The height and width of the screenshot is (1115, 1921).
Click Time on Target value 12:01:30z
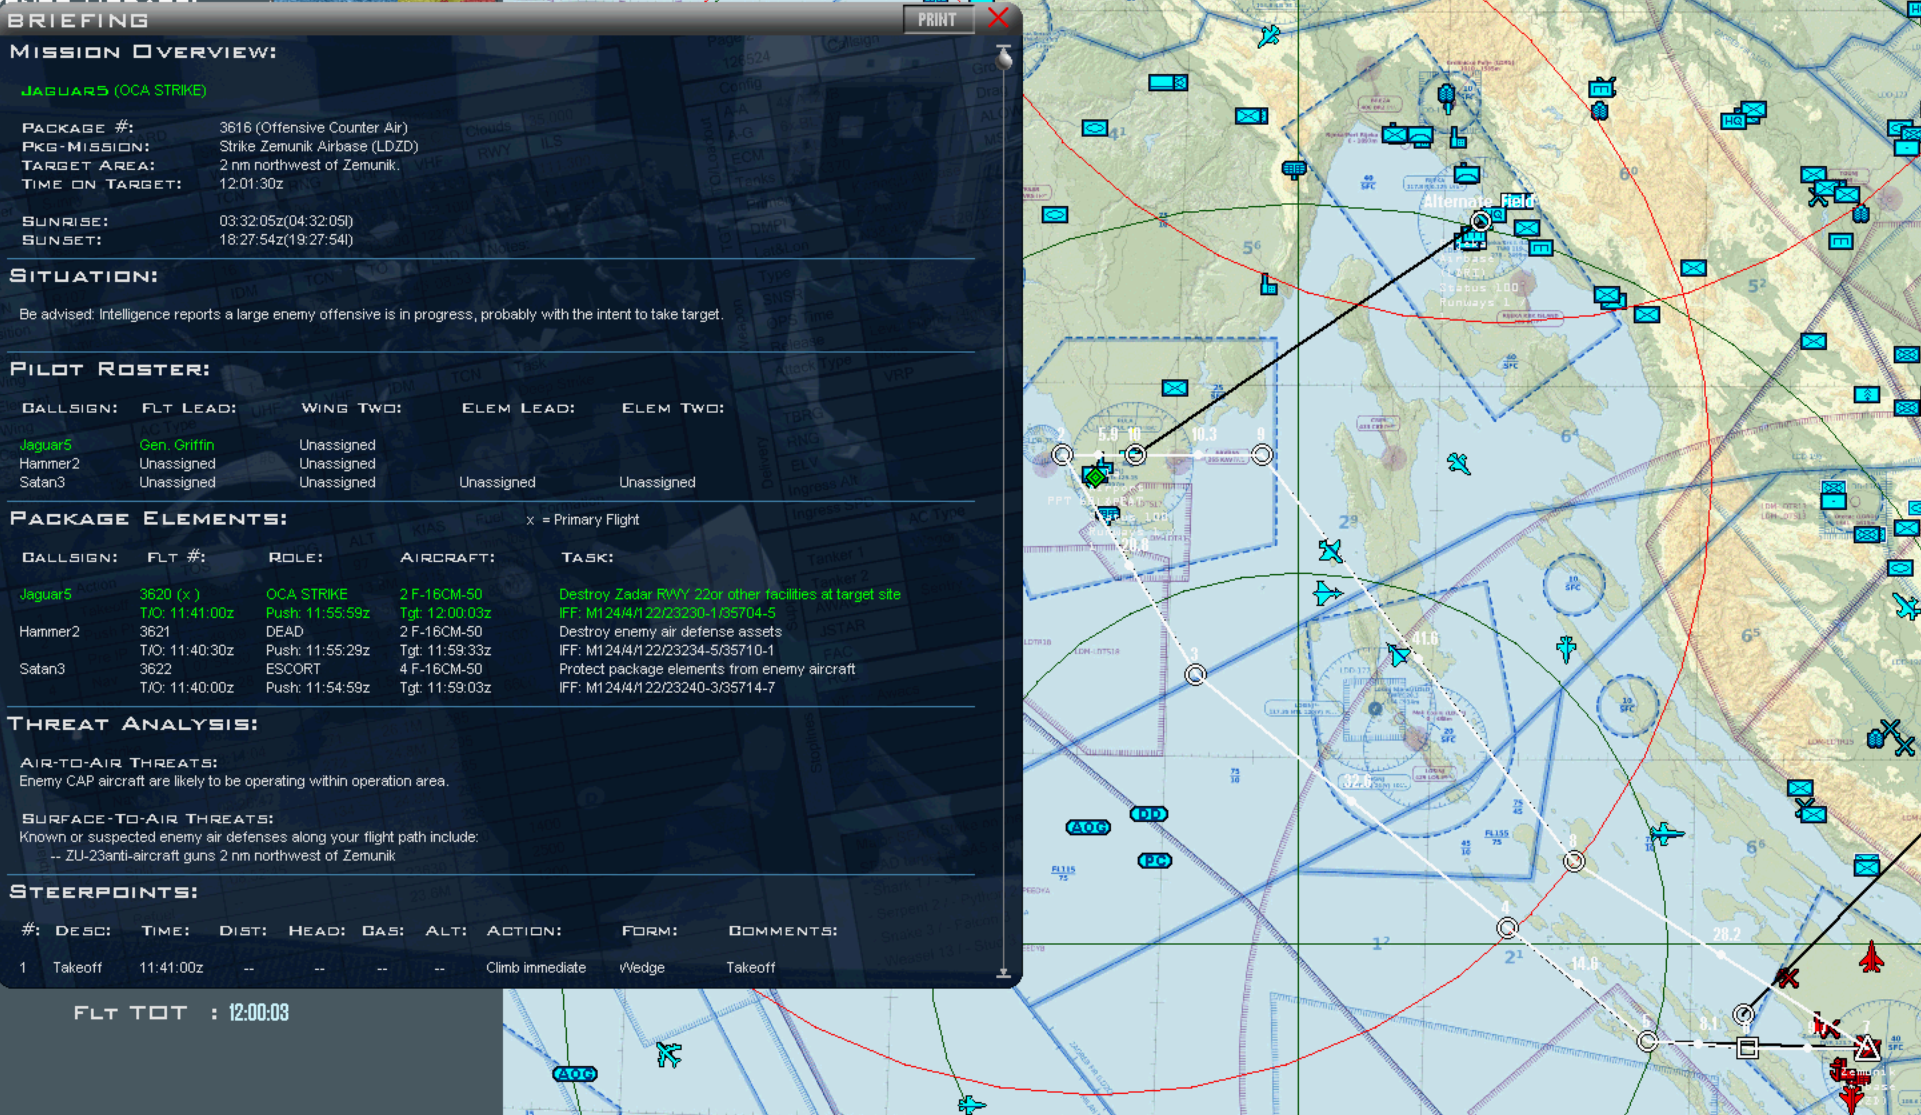point(251,184)
